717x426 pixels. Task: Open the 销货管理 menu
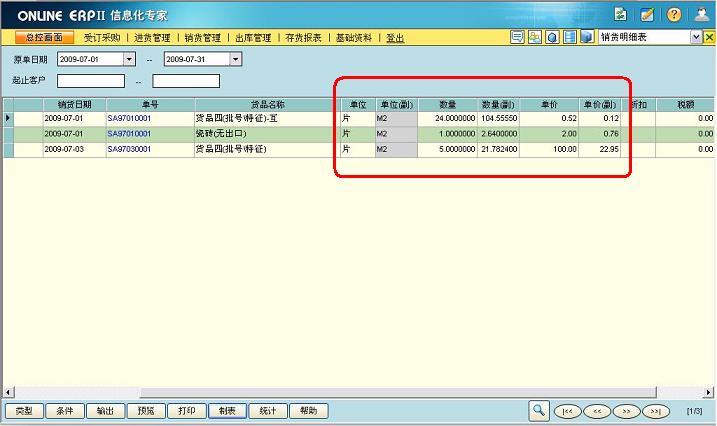[203, 37]
